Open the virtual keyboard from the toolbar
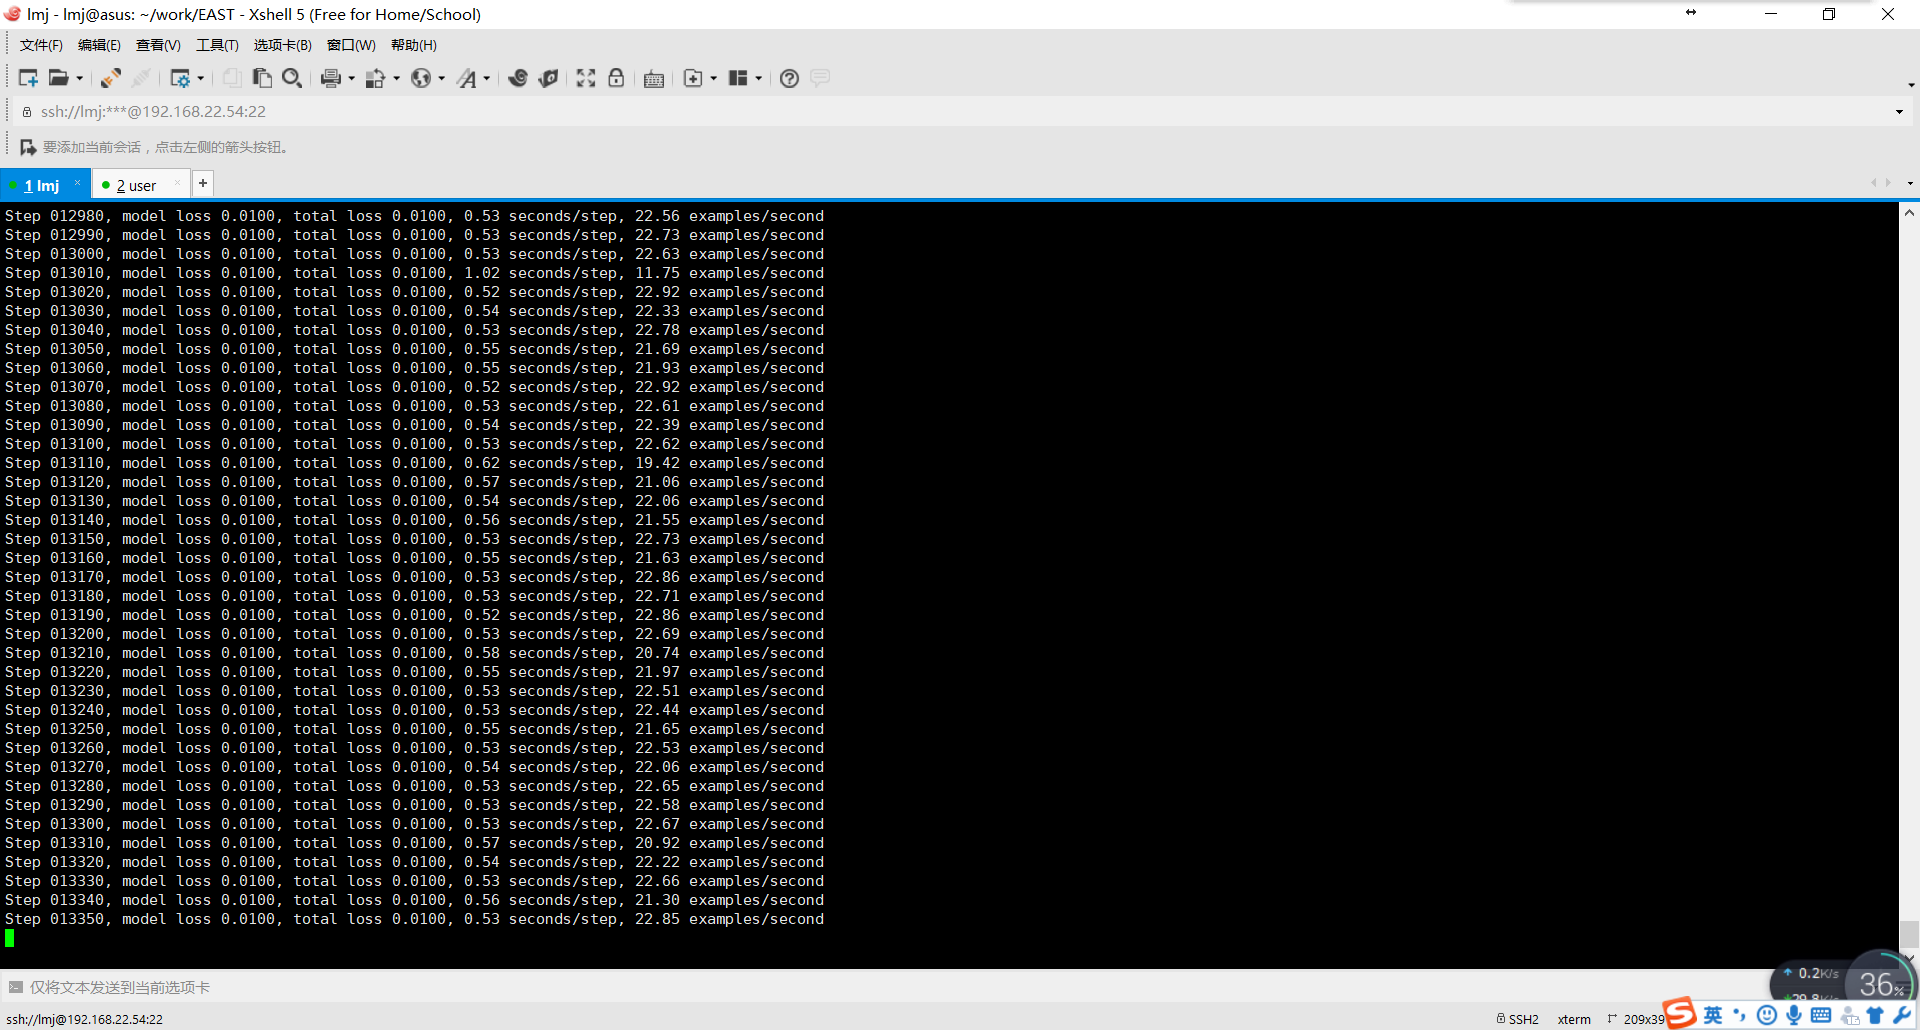The image size is (1920, 1030). (652, 78)
